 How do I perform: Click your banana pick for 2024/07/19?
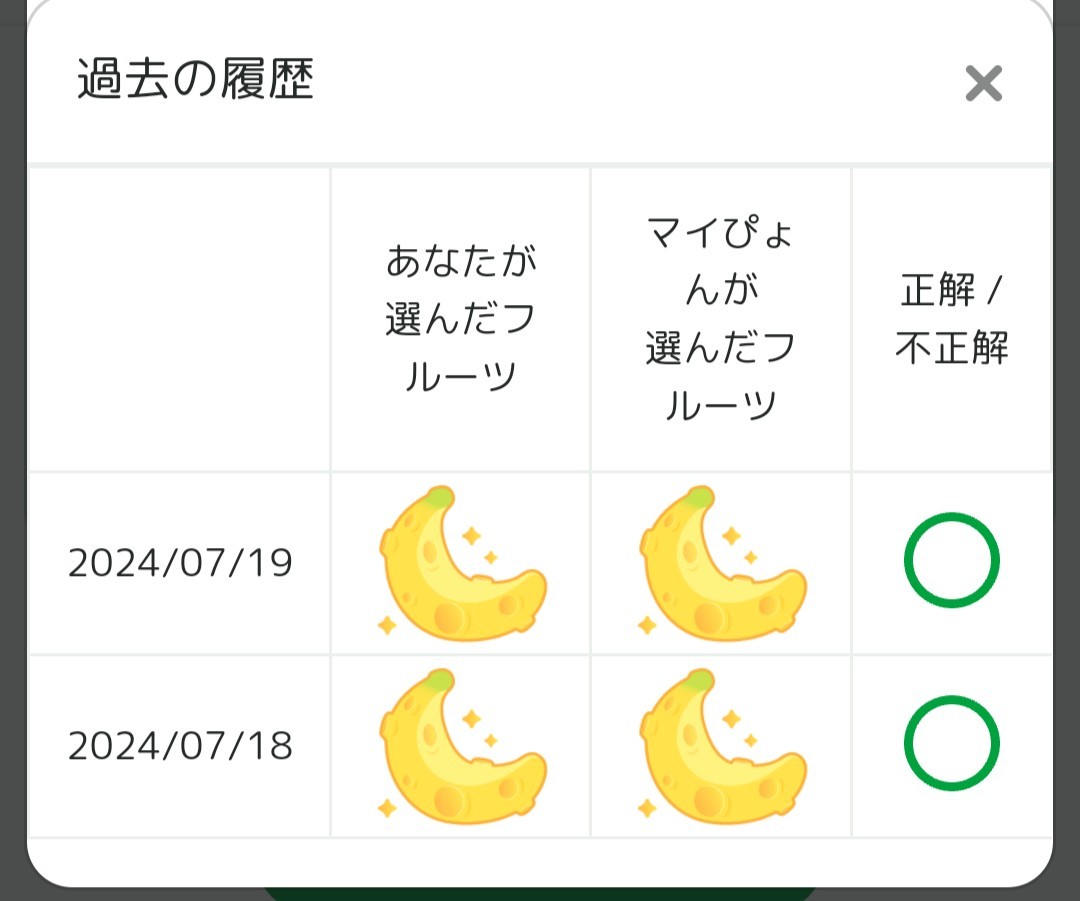click(462, 564)
